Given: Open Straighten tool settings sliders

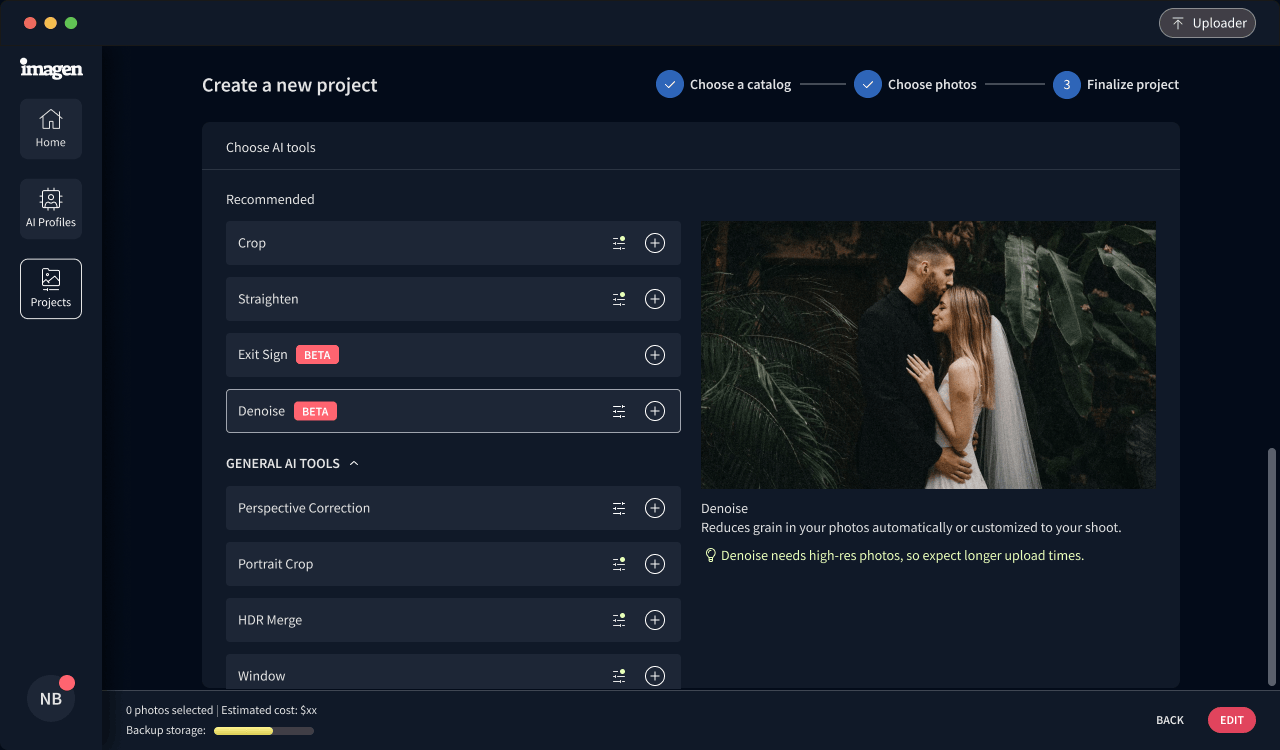Looking at the screenshot, I should (619, 299).
